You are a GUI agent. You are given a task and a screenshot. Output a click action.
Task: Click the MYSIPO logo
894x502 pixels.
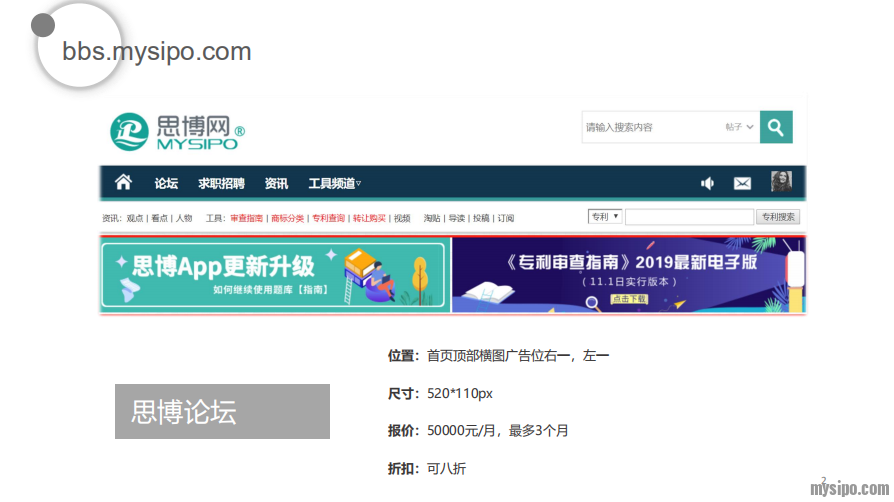(177, 132)
